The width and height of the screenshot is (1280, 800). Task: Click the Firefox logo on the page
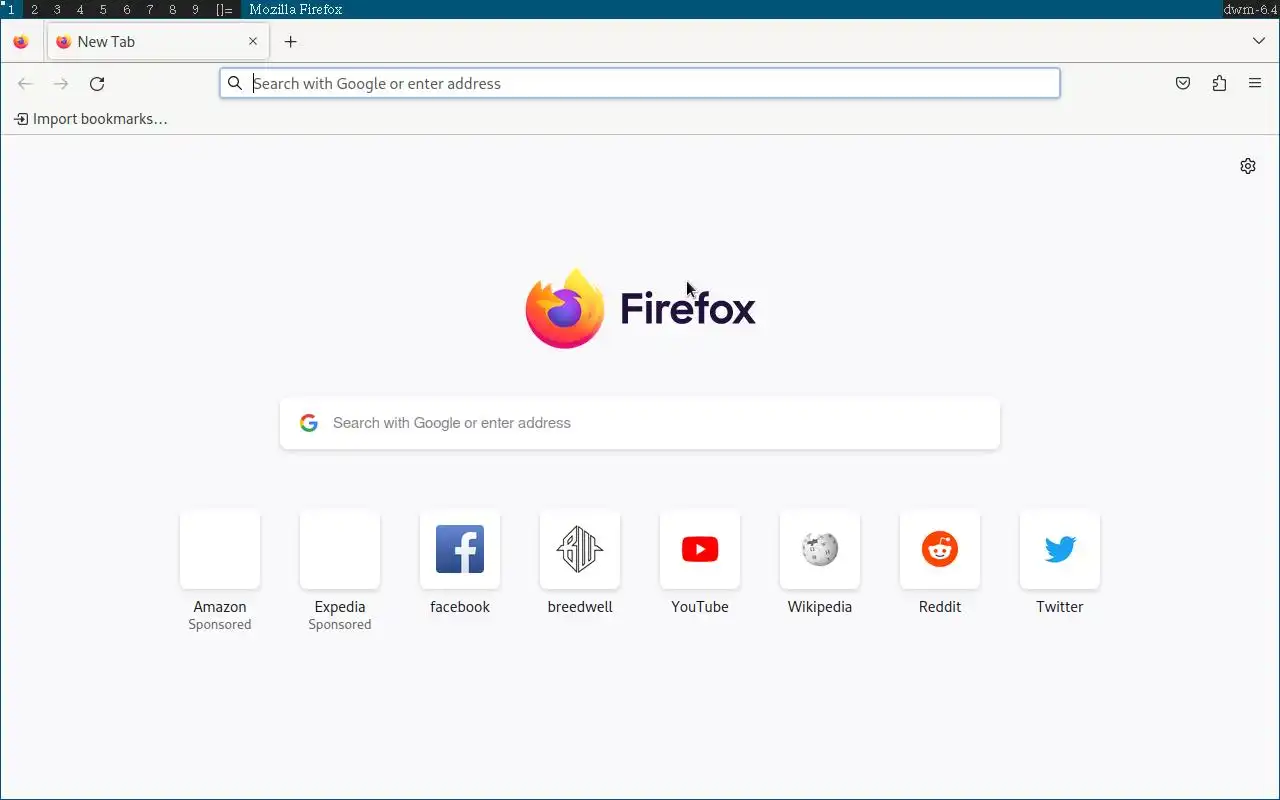(x=640, y=308)
